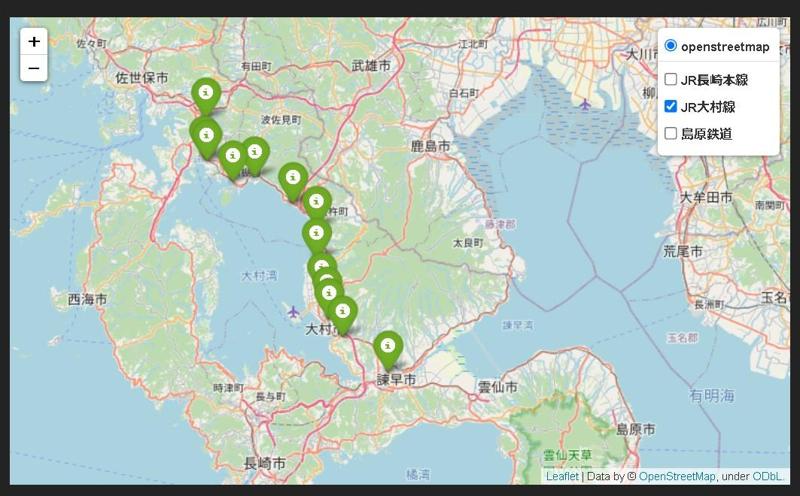Zoom out with the minus button
Image resolution: width=800 pixels, height=496 pixels.
pyautogui.click(x=34, y=68)
